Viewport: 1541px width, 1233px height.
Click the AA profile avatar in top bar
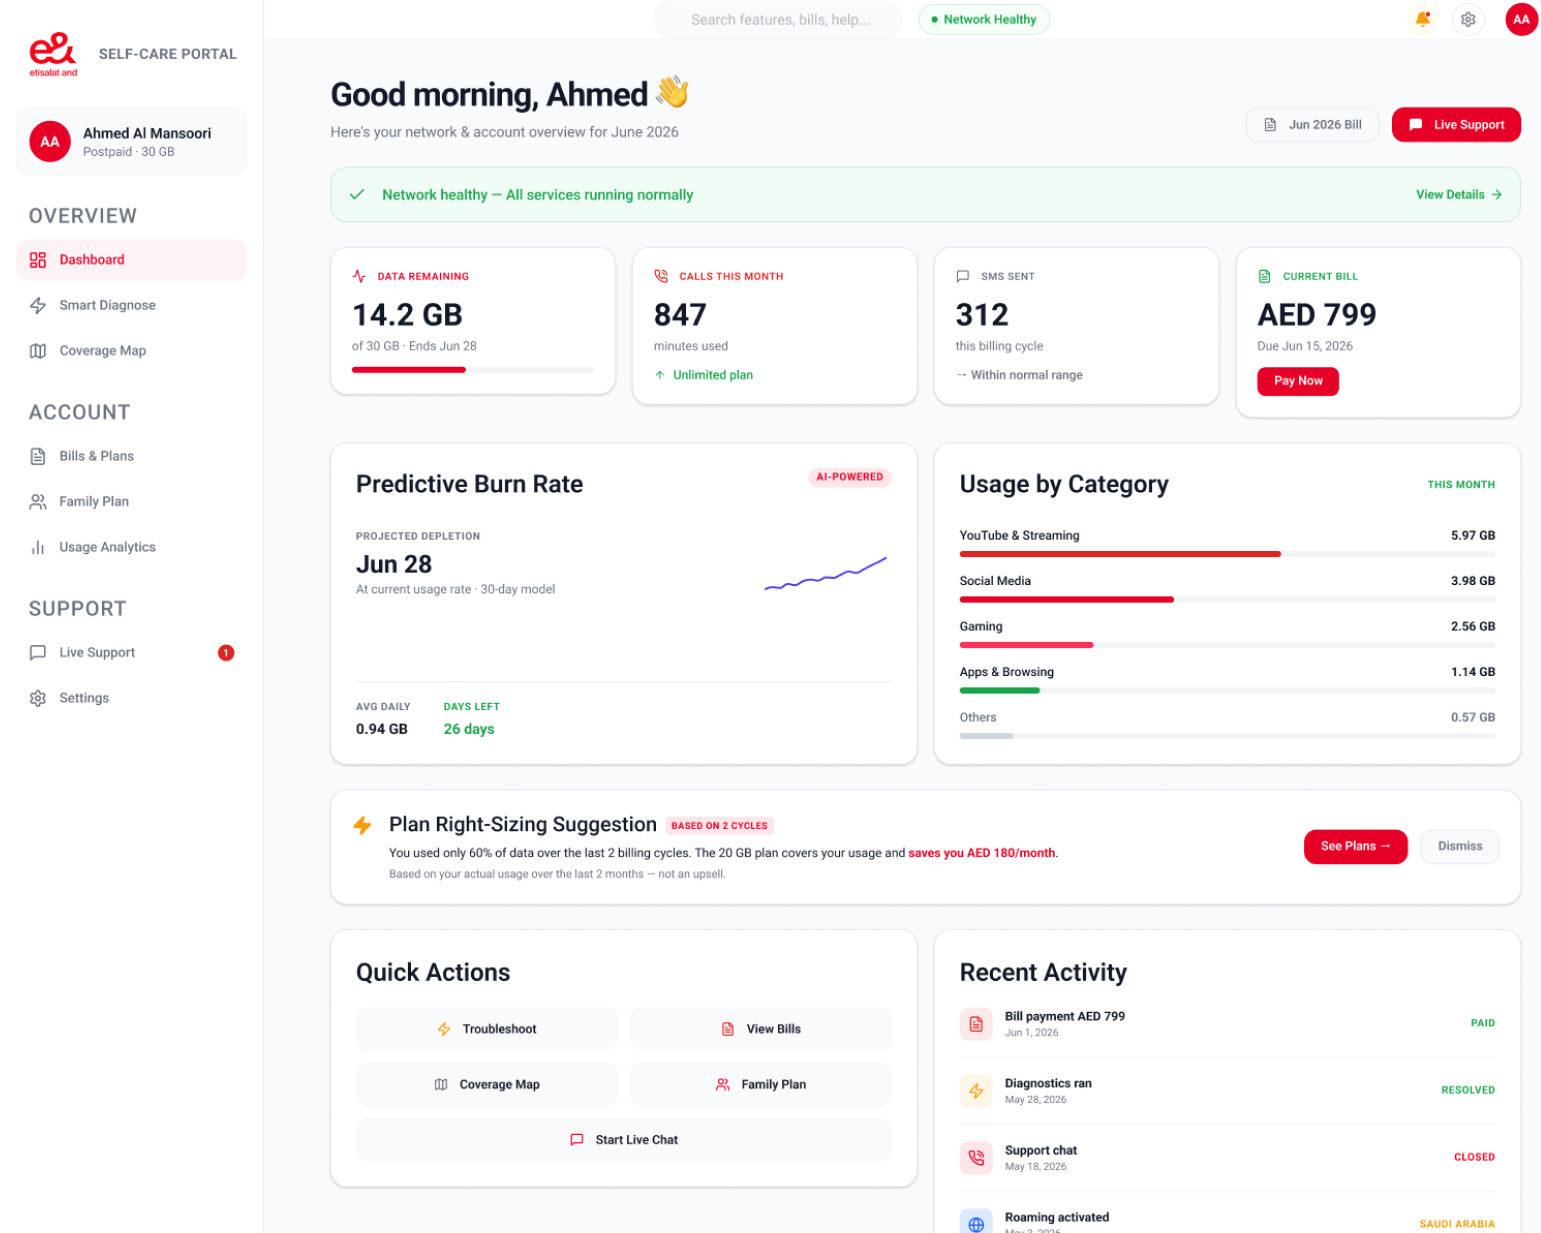[1521, 19]
